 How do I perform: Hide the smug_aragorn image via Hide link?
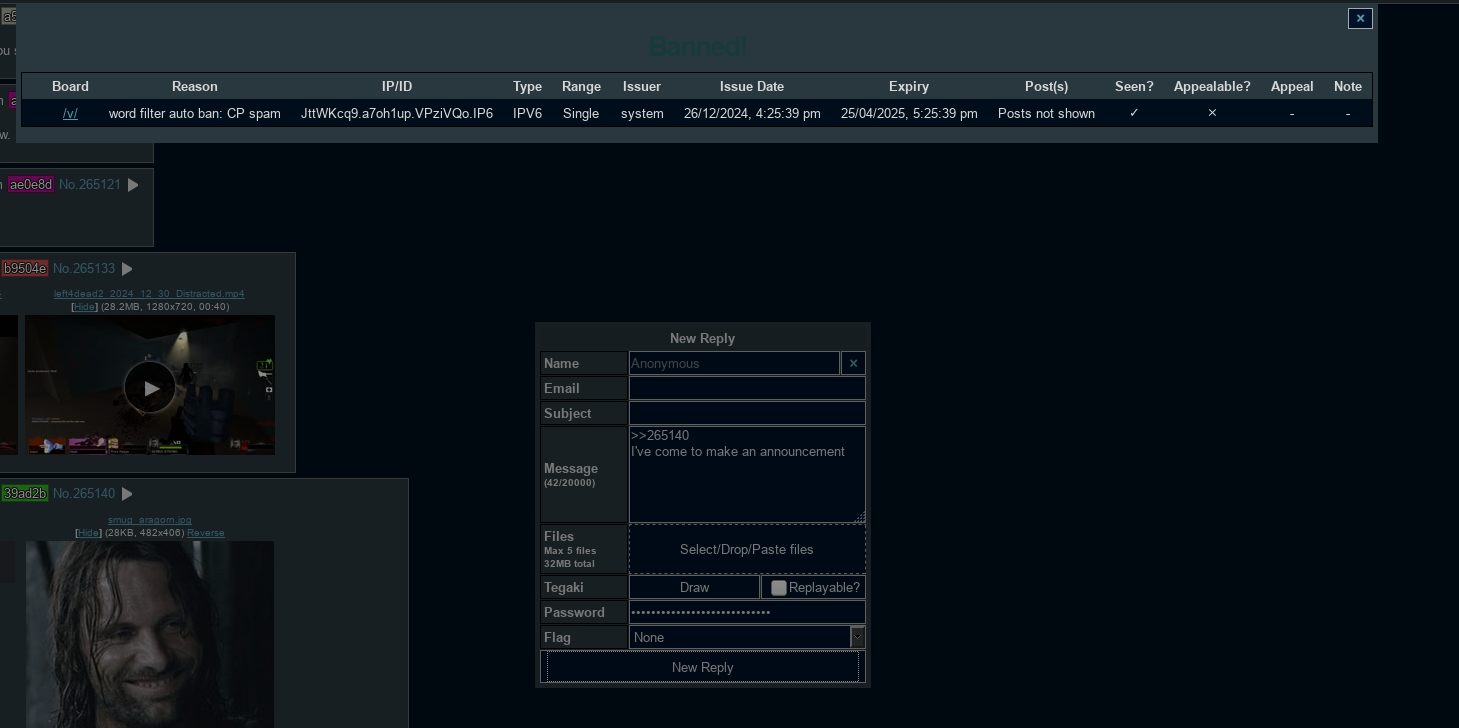tap(89, 533)
